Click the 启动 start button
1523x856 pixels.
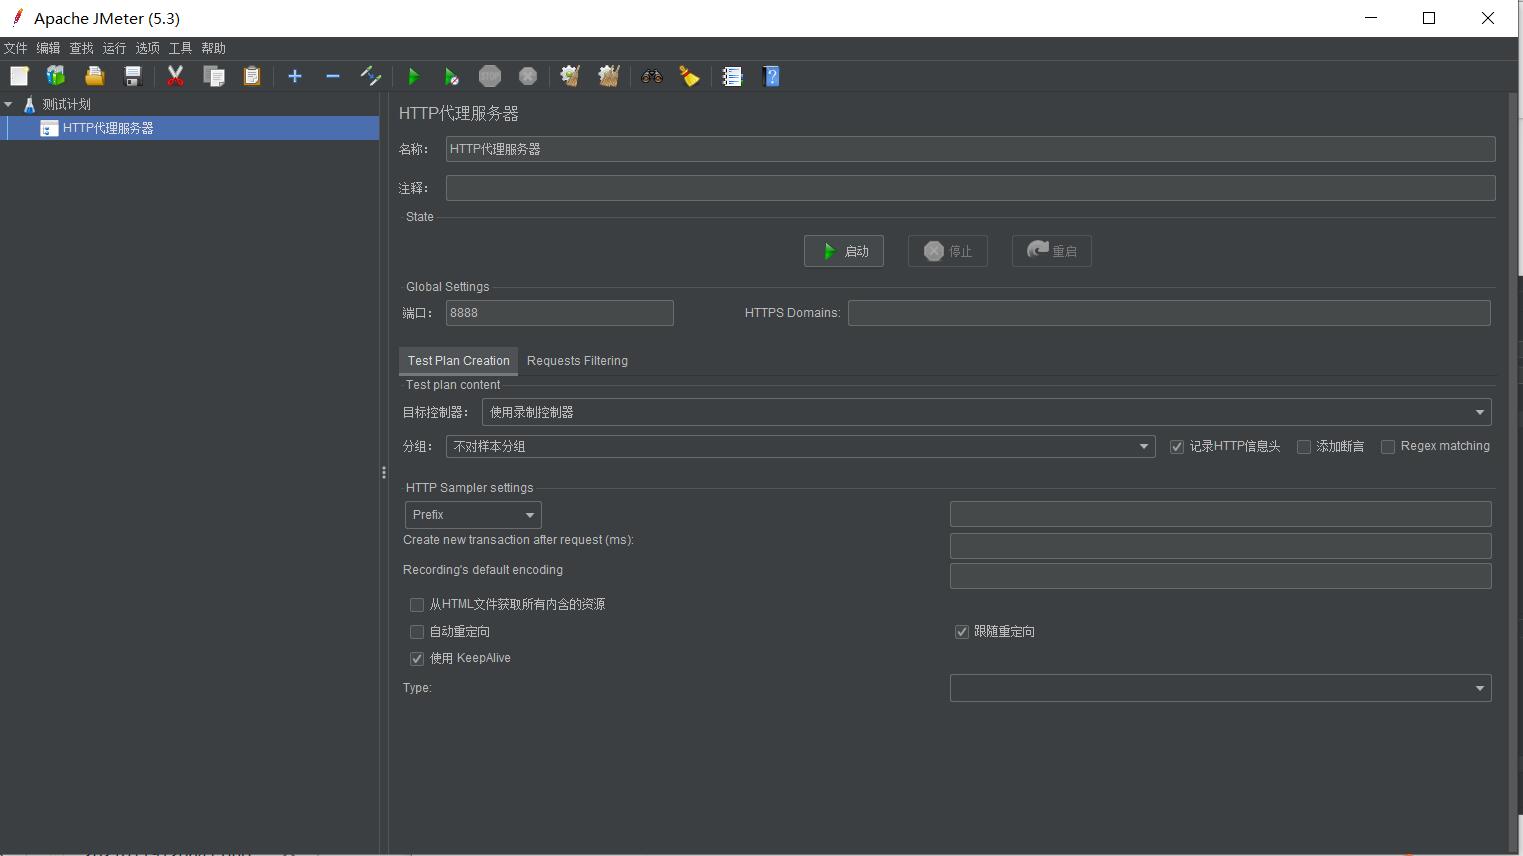coord(844,251)
